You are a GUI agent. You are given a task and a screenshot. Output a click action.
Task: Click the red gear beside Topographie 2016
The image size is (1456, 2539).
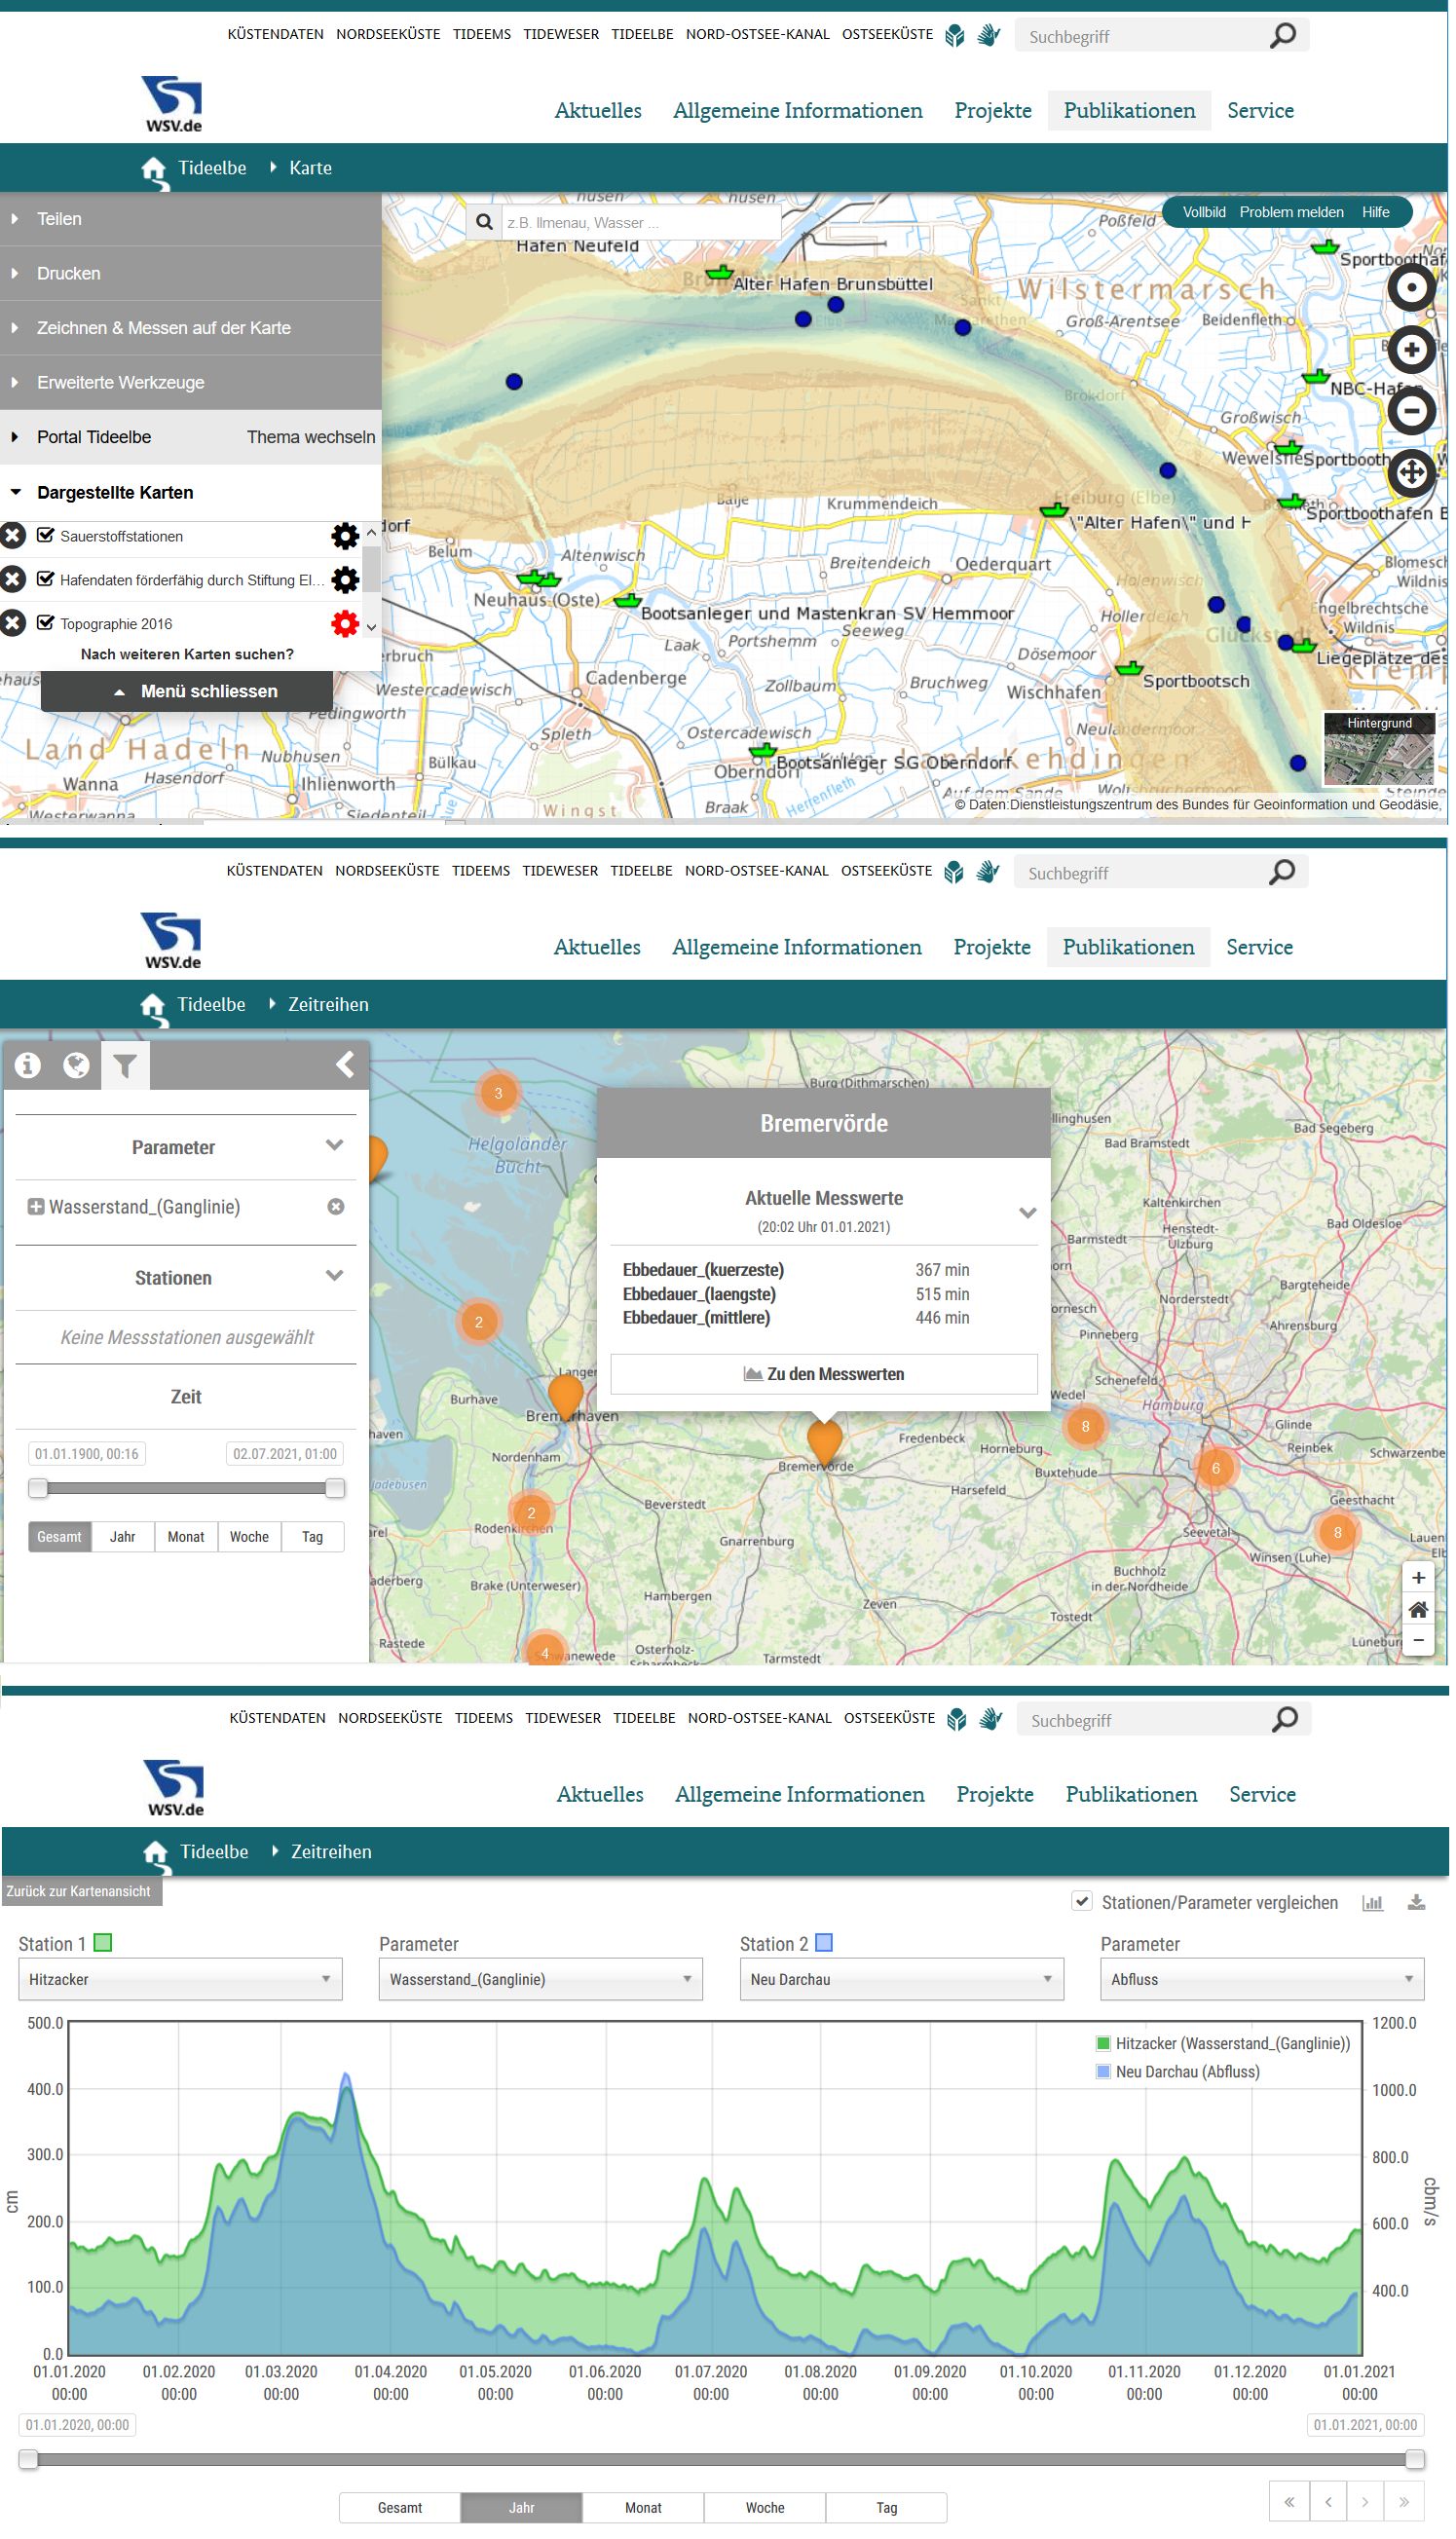click(345, 625)
